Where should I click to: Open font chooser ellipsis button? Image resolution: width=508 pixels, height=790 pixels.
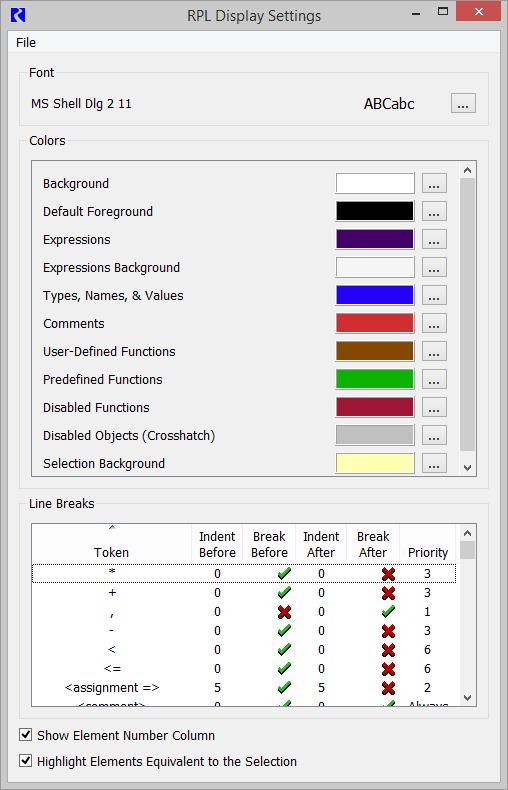(x=463, y=104)
